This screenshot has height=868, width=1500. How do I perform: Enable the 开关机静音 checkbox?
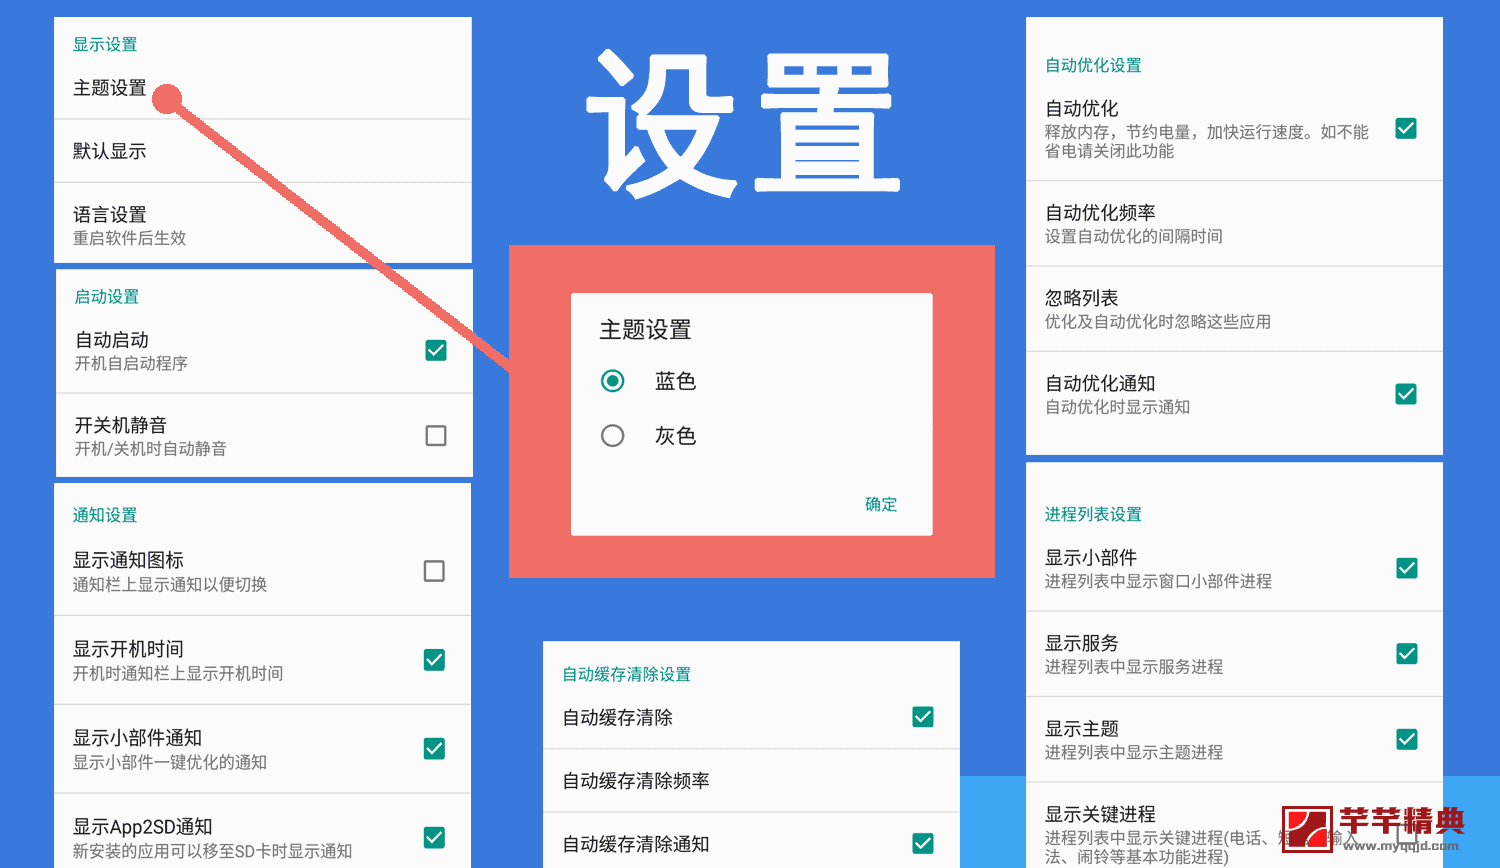click(x=436, y=436)
